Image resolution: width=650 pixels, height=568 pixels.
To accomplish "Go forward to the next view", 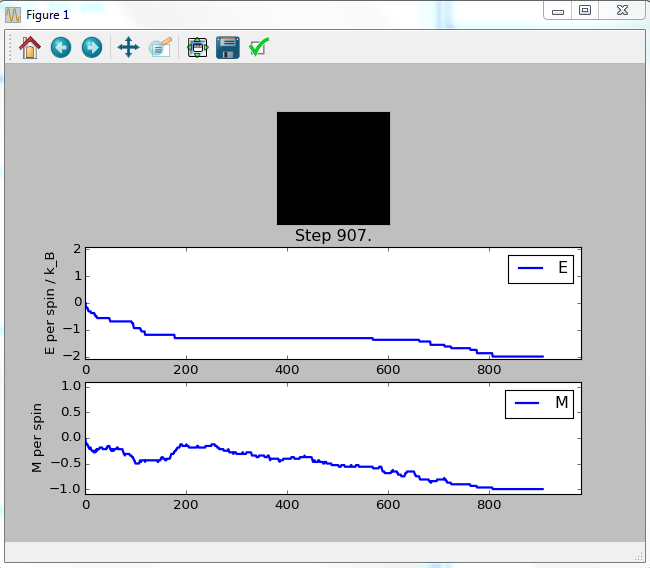I will point(91,47).
